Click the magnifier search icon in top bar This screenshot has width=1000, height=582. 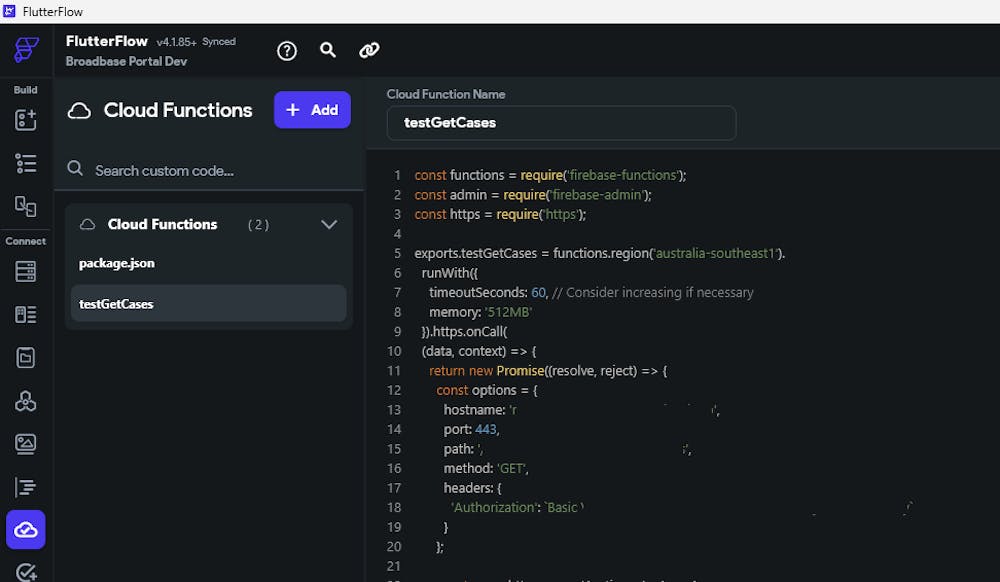pyautogui.click(x=328, y=50)
